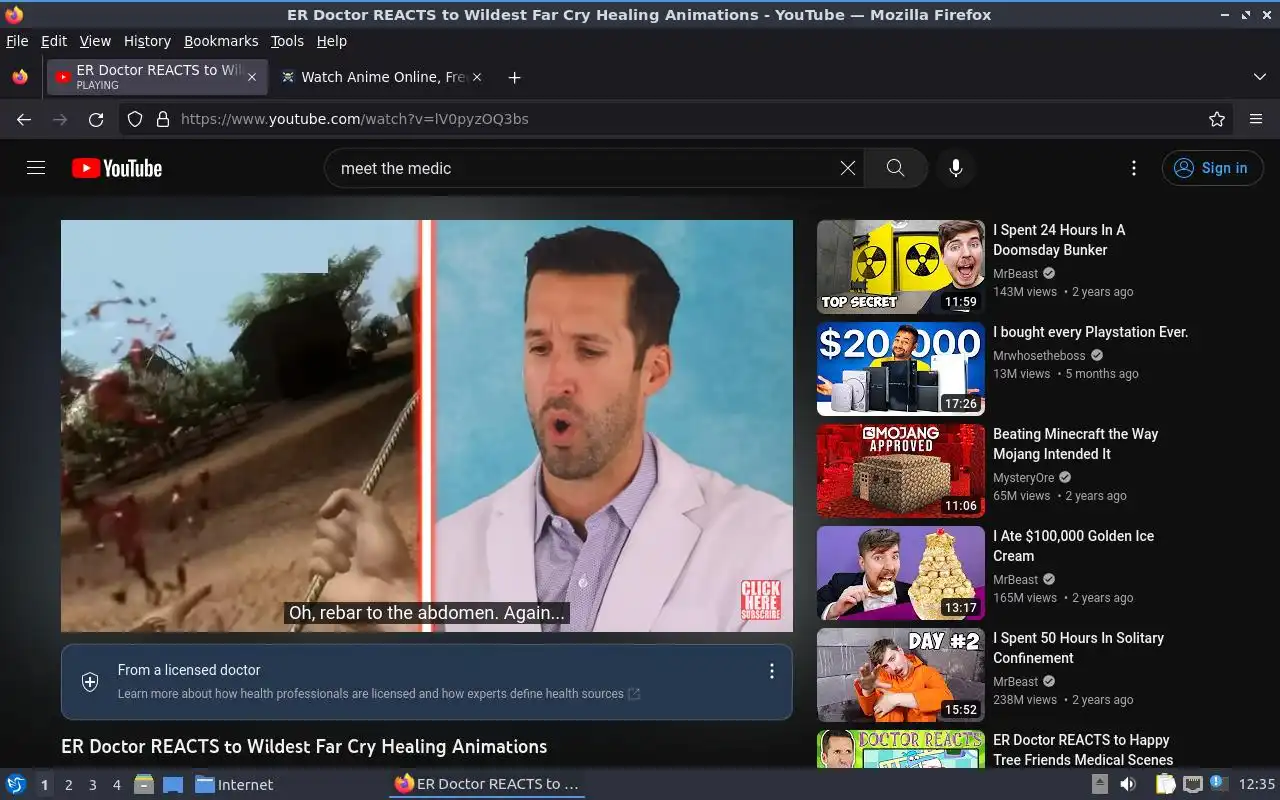This screenshot has width=1280, height=800.
Task: Open the Edit menu
Action: pos(54,41)
